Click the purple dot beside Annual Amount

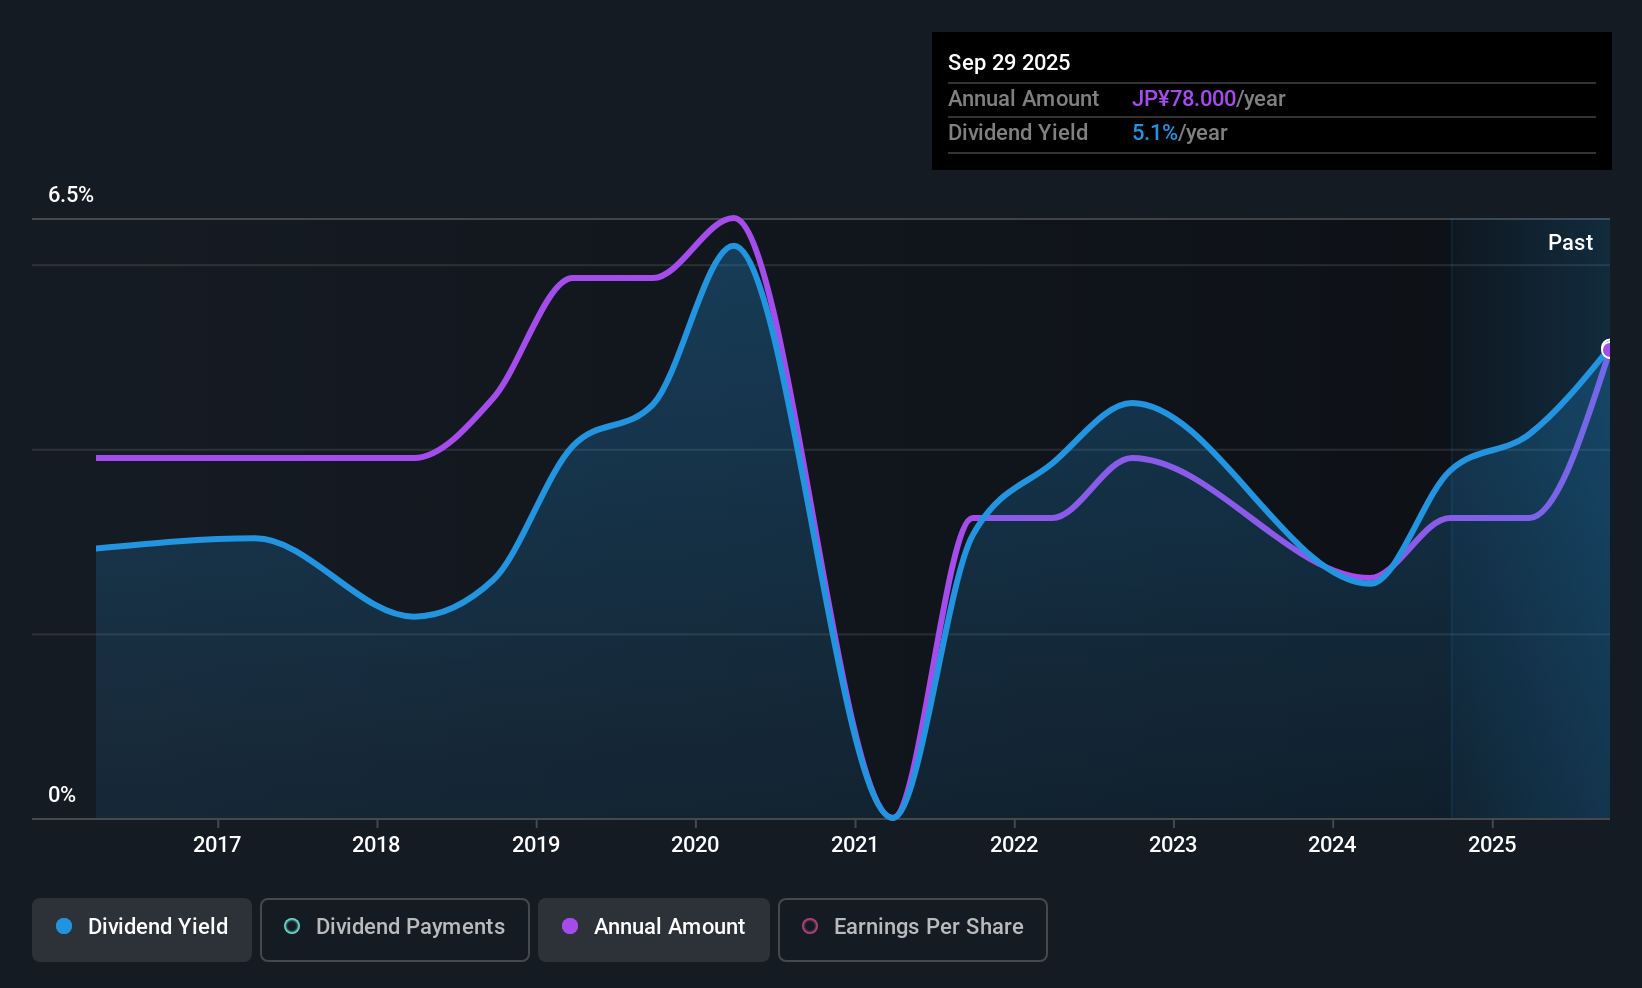(570, 927)
